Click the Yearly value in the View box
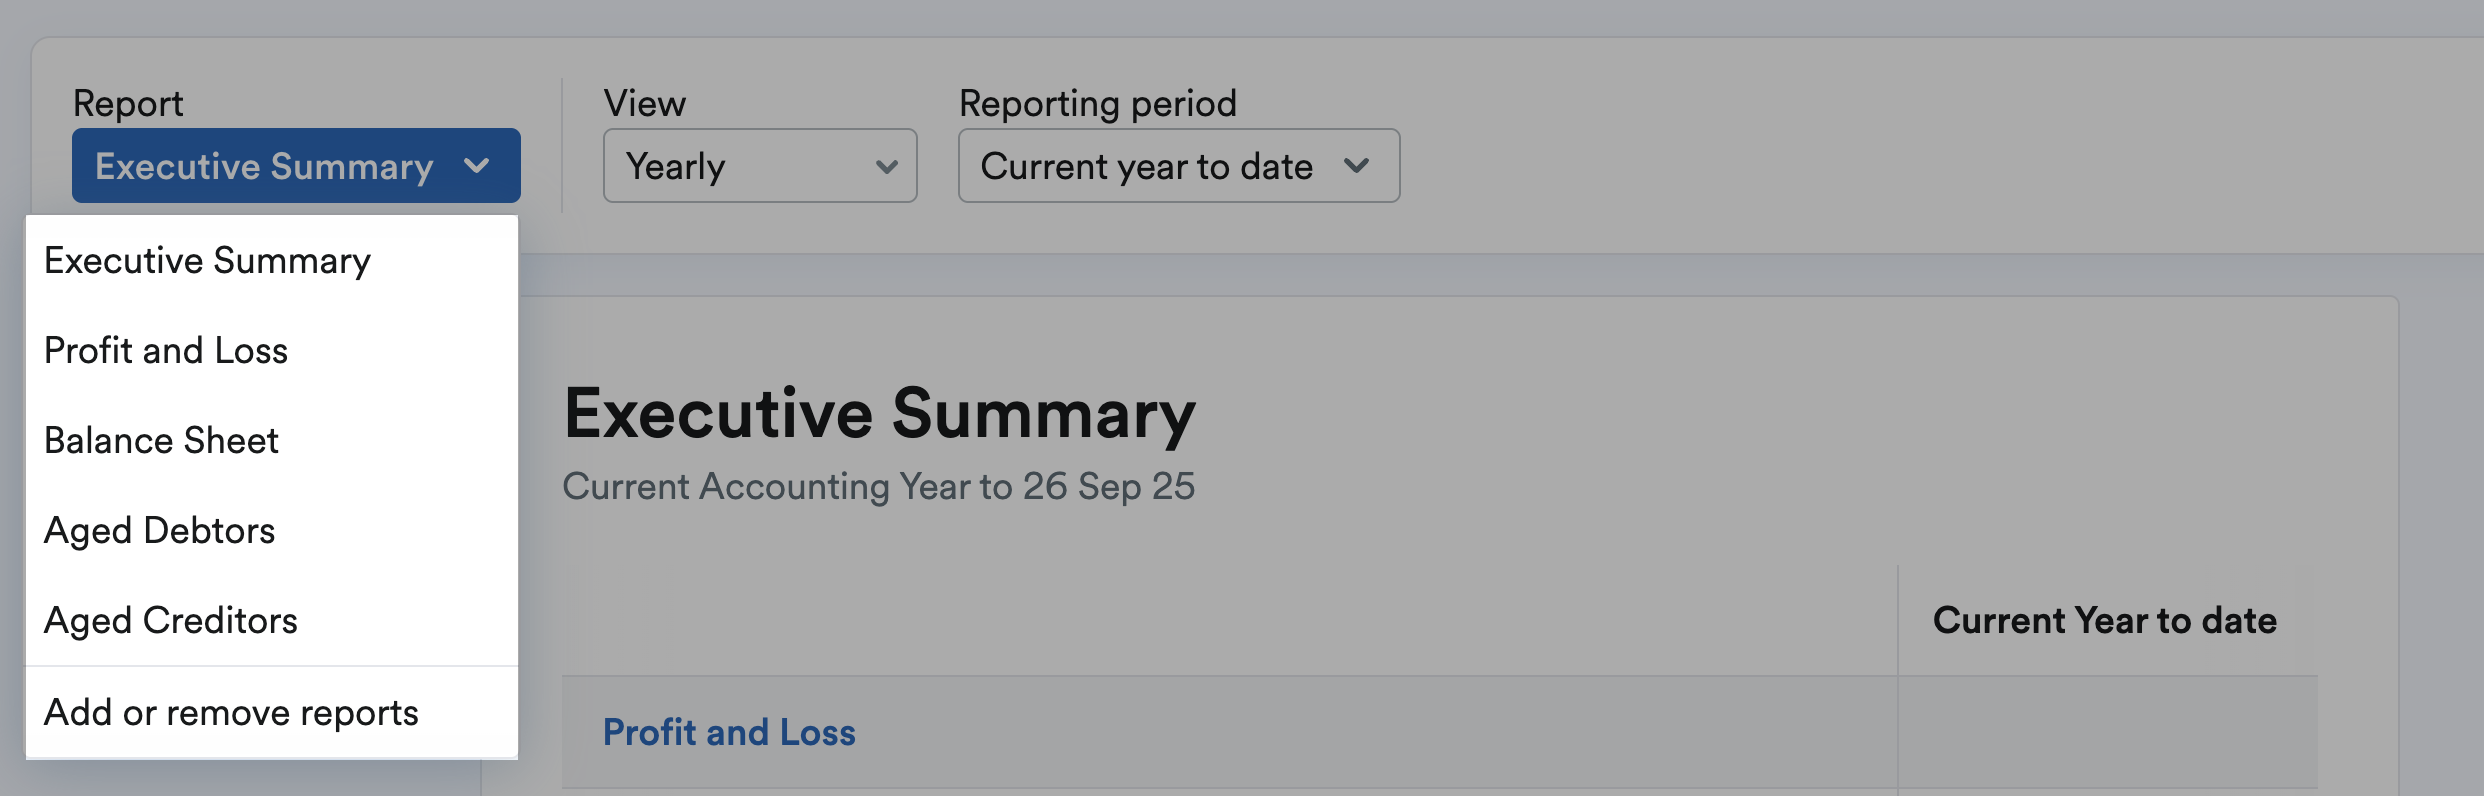 (674, 167)
